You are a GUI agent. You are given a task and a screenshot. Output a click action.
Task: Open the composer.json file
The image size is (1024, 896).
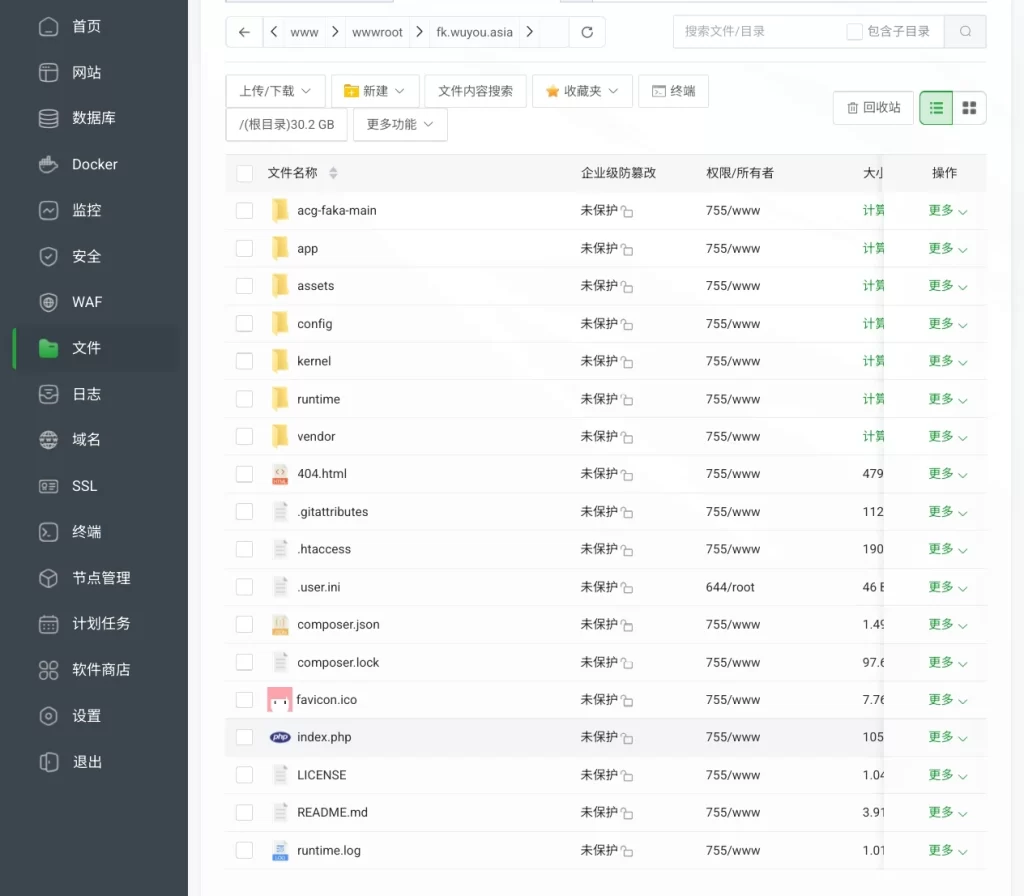tap(337, 624)
